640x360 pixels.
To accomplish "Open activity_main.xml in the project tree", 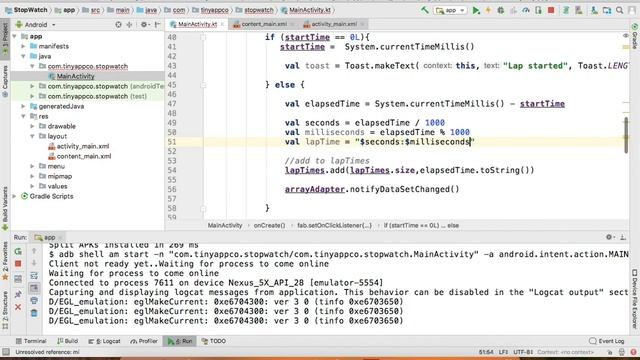I will tap(82, 146).
